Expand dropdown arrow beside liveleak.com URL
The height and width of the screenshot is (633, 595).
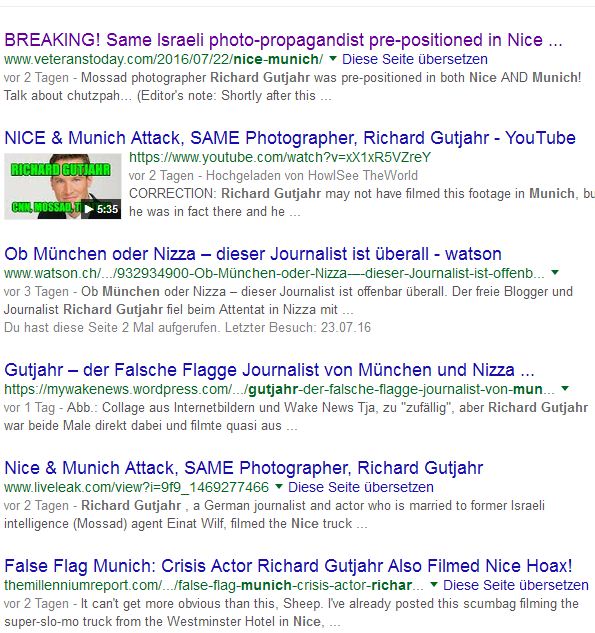(x=279, y=487)
